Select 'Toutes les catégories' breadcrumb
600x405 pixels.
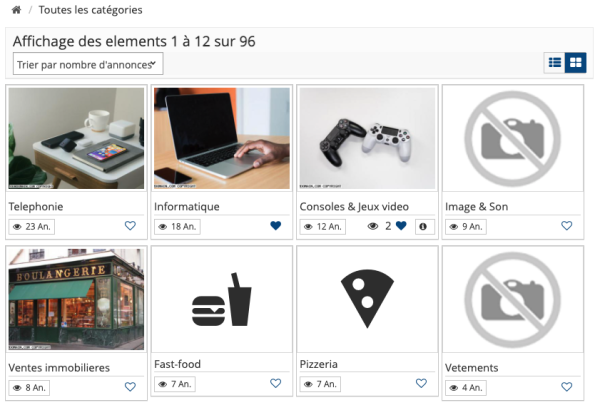pyautogui.click(x=90, y=10)
